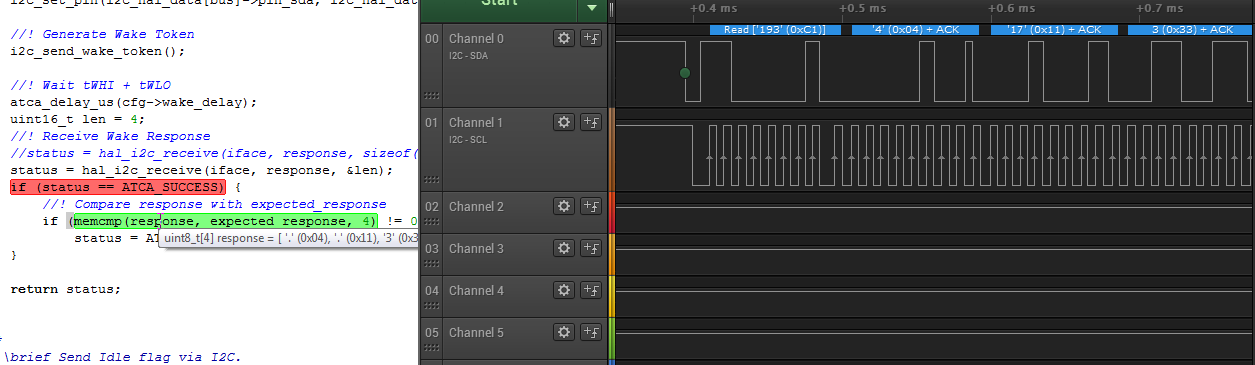Click the +0.5 ms time marker
Image resolution: width=1255 pixels, height=365 pixels.
coord(862,8)
